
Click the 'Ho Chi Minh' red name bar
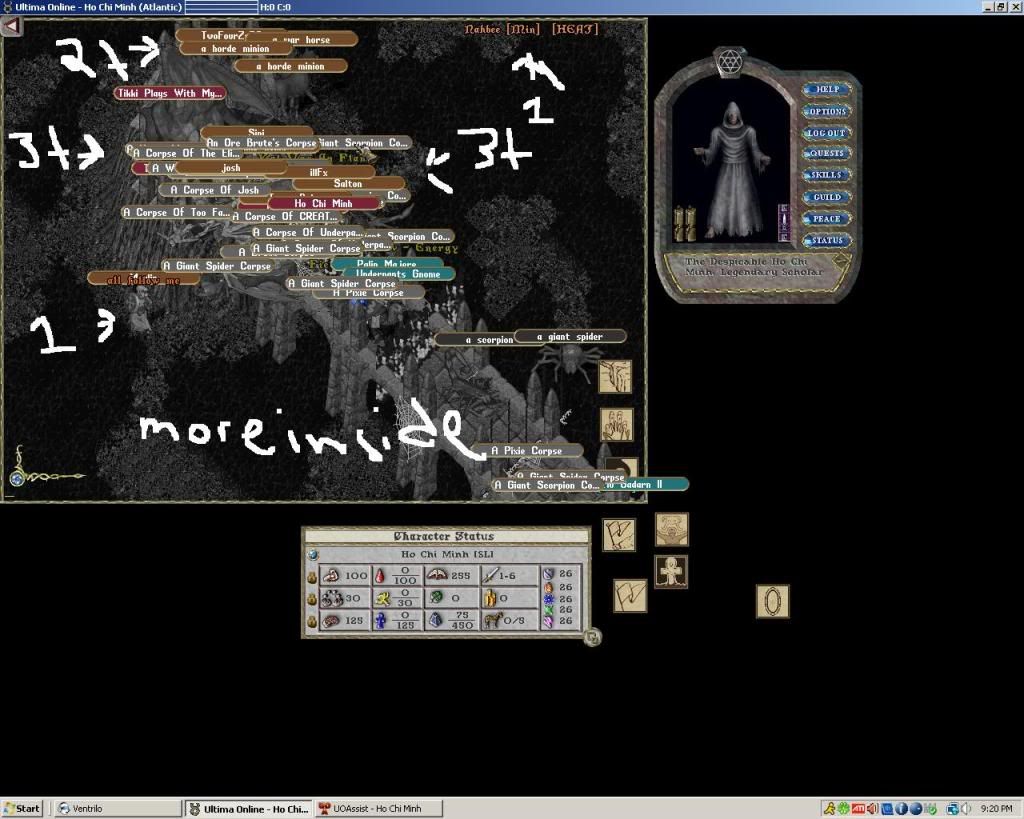point(323,203)
